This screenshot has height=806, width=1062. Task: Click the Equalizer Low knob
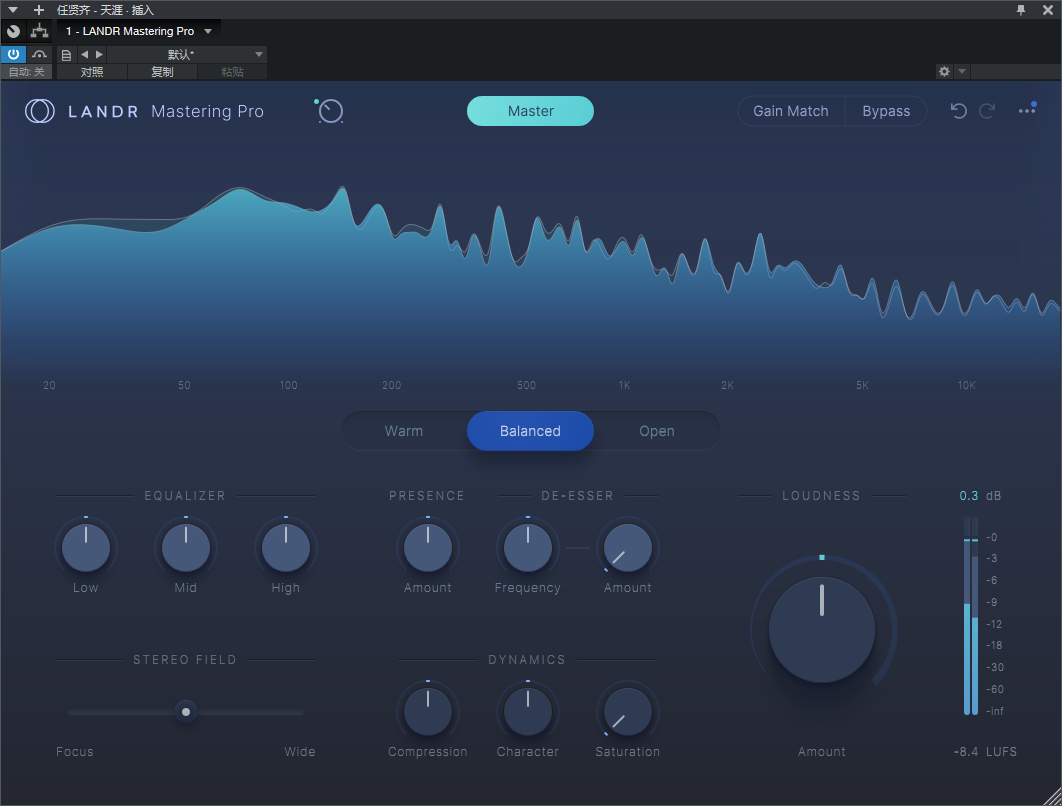click(x=86, y=547)
